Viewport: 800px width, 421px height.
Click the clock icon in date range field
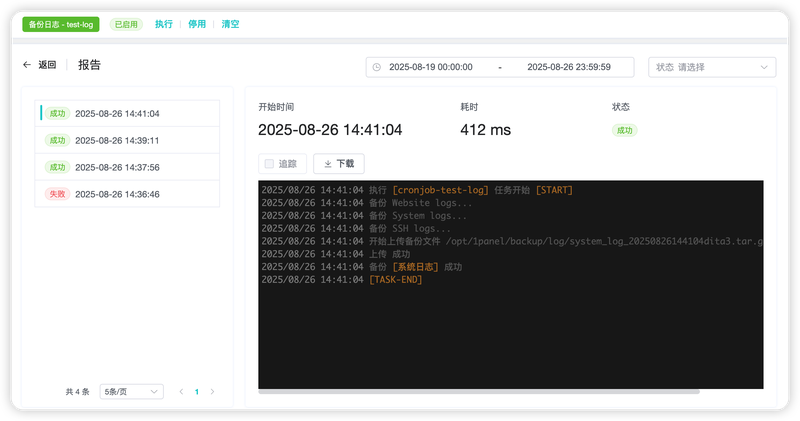377,67
